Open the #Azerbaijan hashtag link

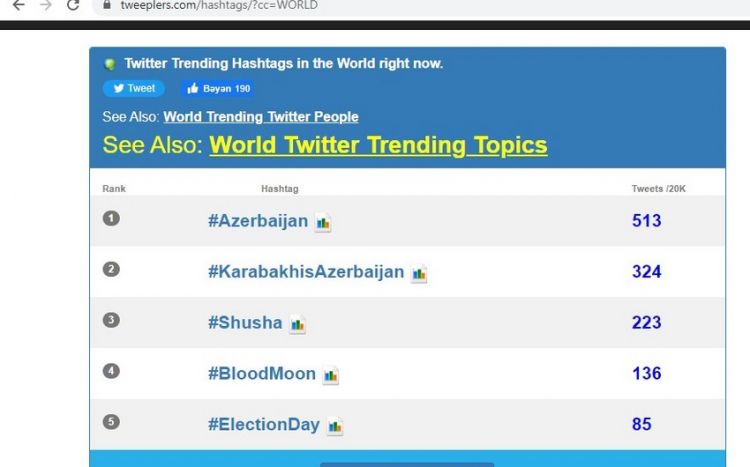(x=258, y=221)
